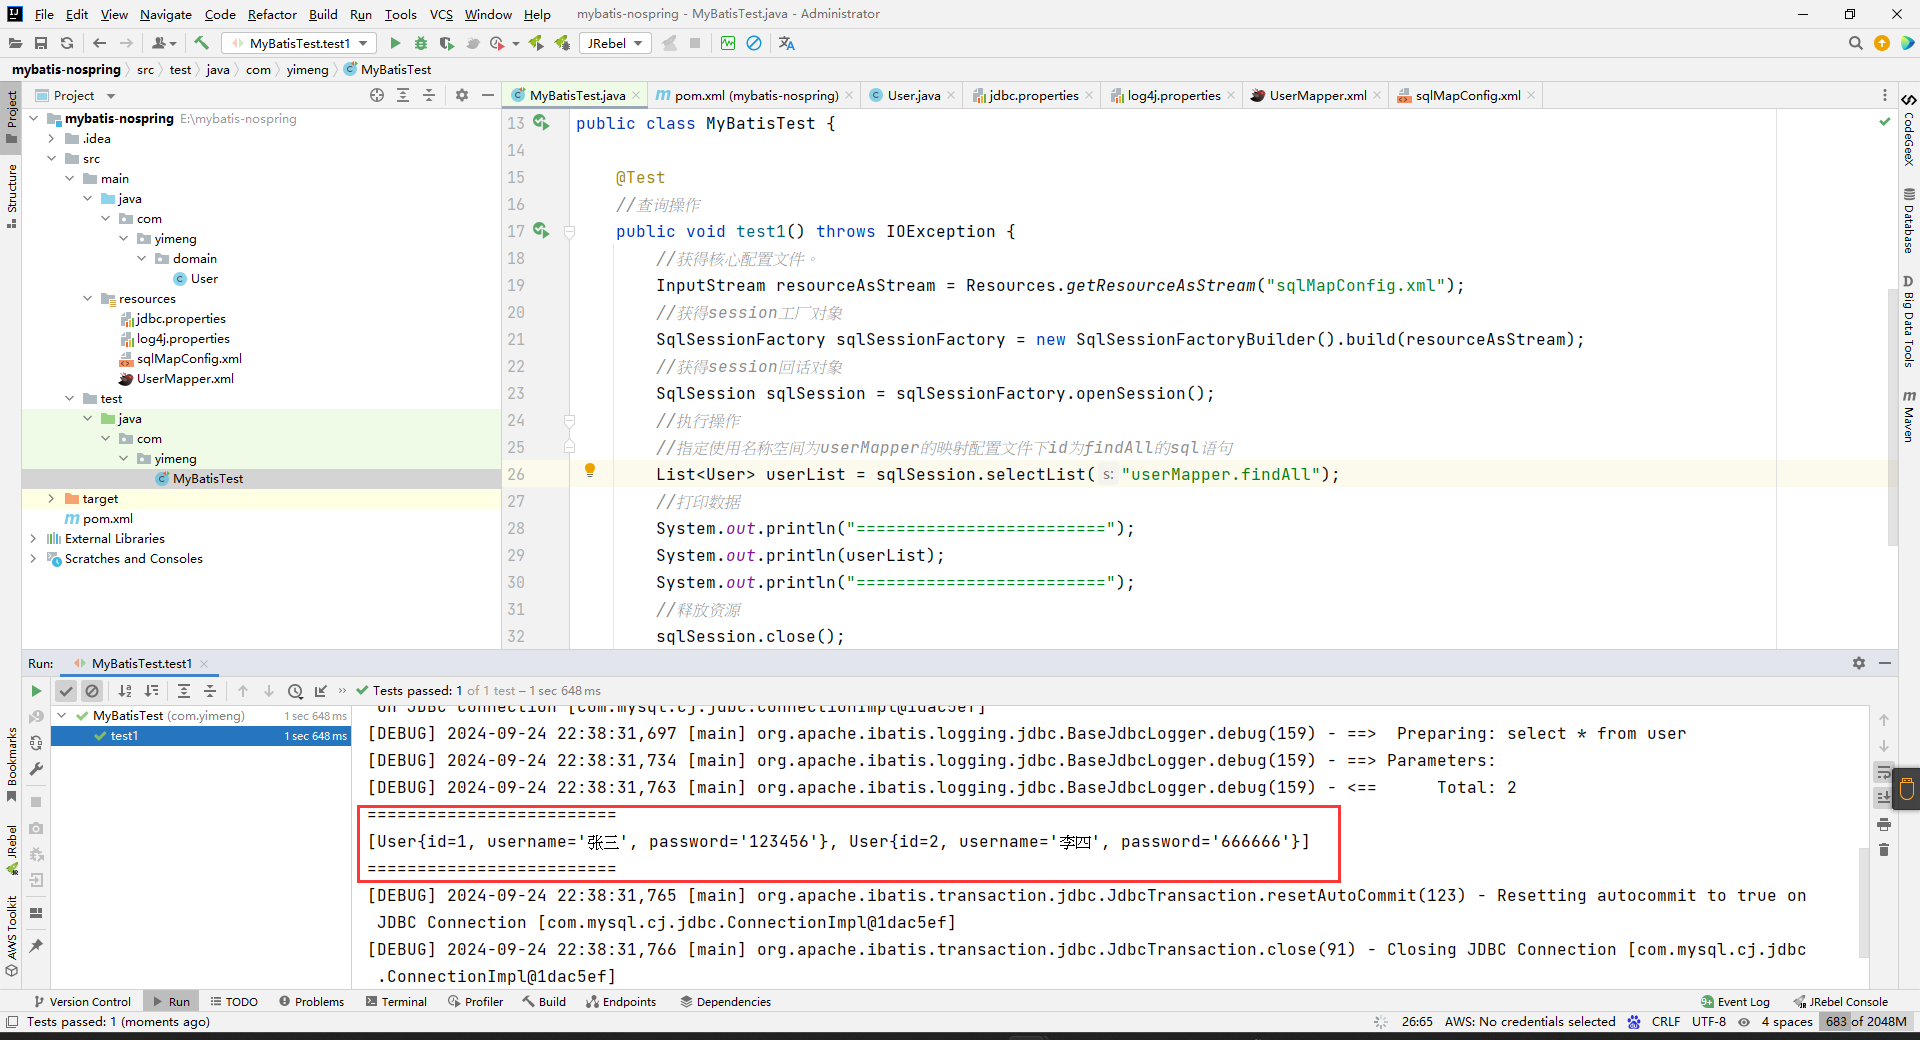Click the Save All toolbar icon

coord(41,43)
